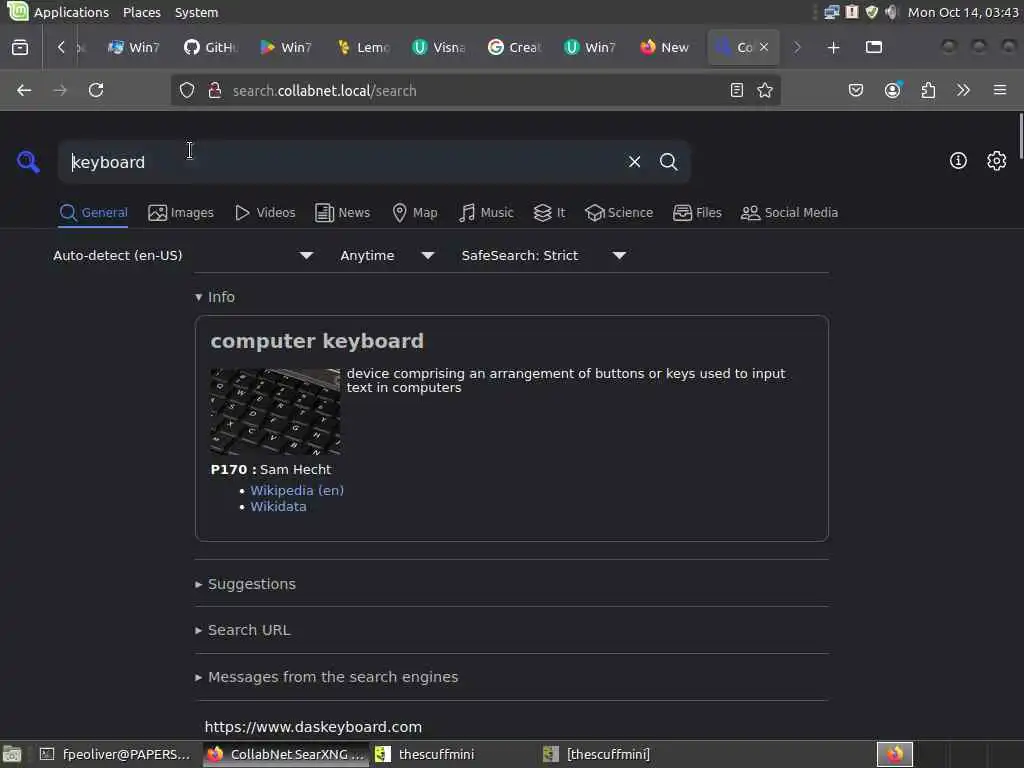Expand Messages from the search engines
This screenshot has height=768, width=1024.
click(x=327, y=677)
